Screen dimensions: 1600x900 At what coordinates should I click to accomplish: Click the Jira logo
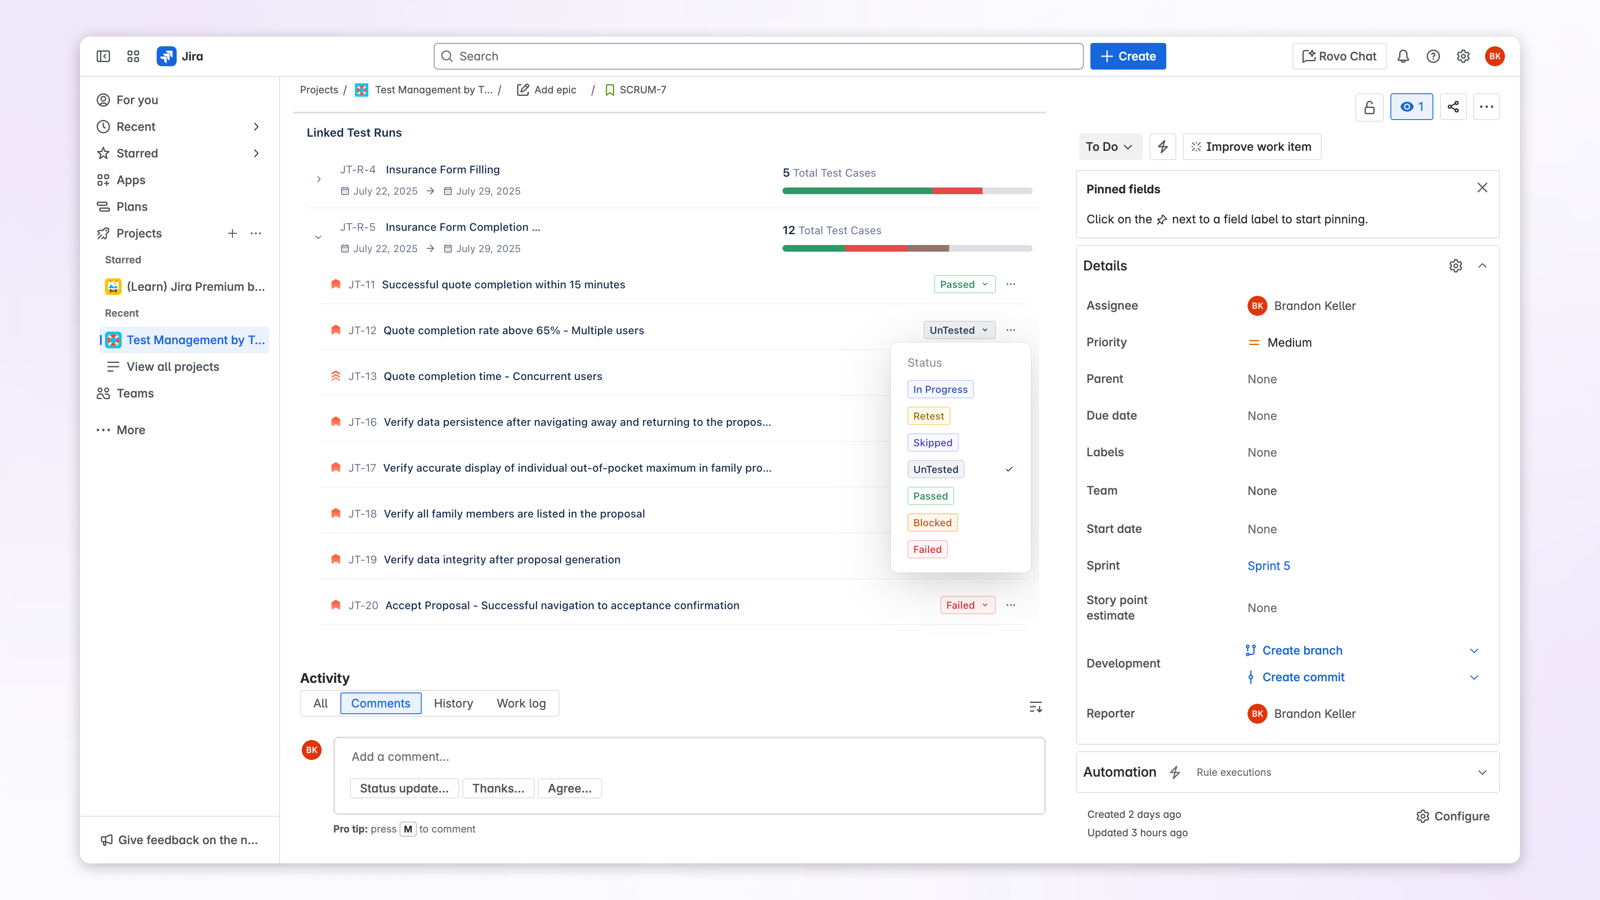[x=180, y=56]
